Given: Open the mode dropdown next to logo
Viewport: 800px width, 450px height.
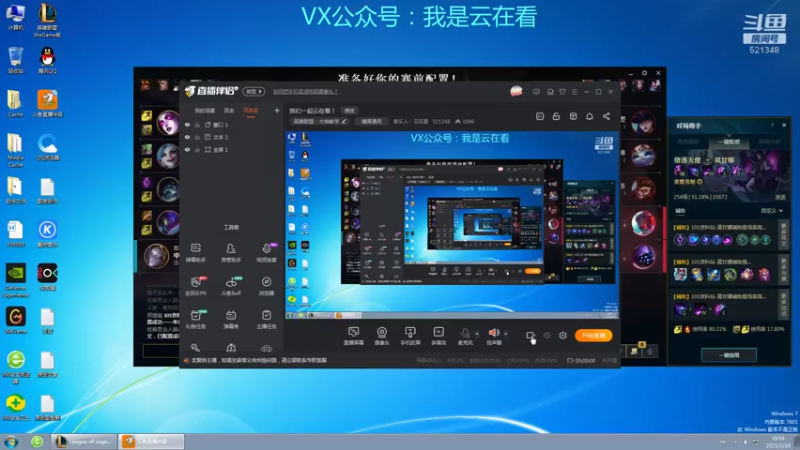Looking at the screenshot, I should point(254,91).
